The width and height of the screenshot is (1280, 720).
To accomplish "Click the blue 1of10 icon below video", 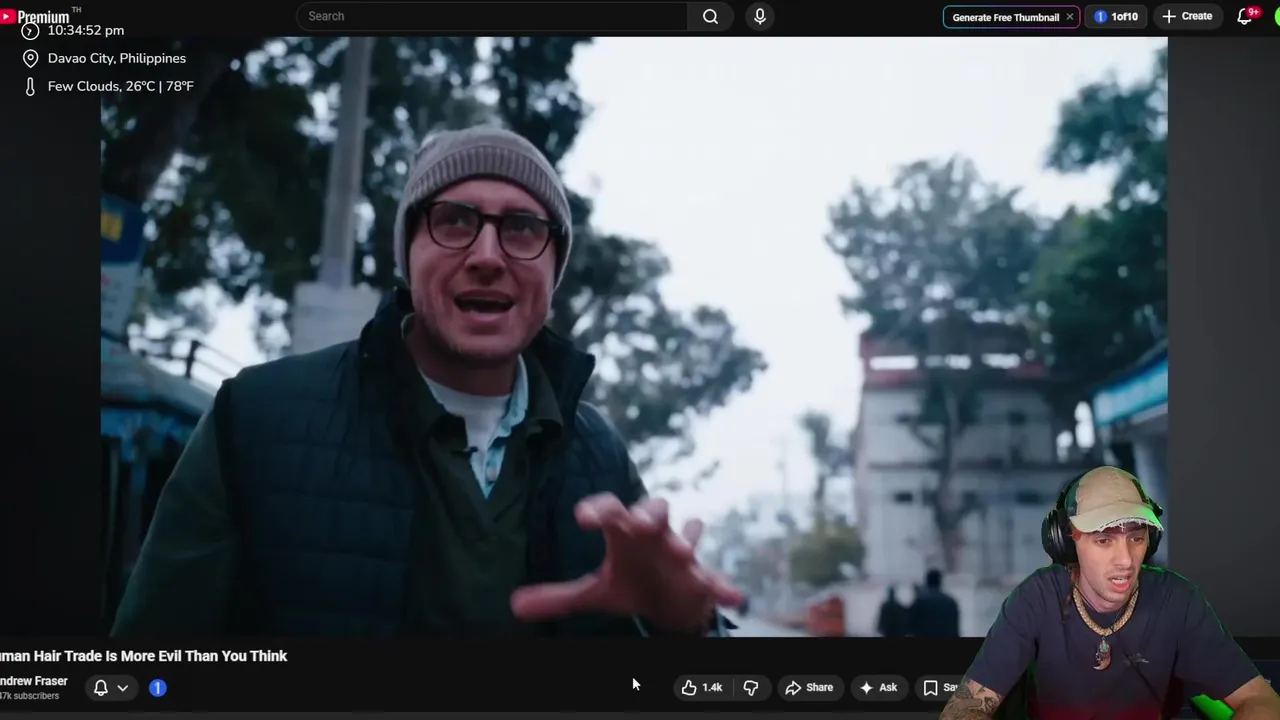I will tap(157, 688).
